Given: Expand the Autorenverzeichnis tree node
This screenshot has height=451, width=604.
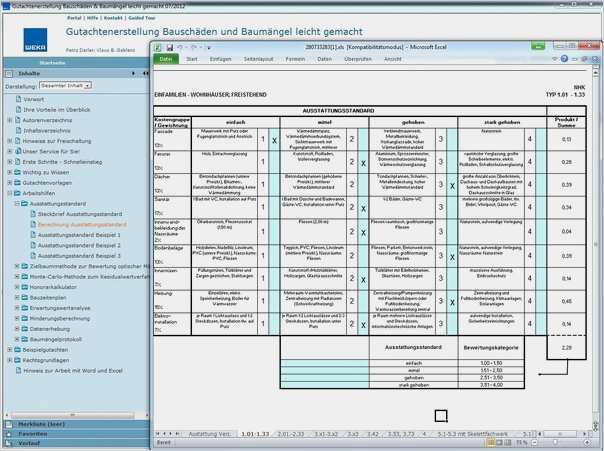Looking at the screenshot, I should 9,120.
